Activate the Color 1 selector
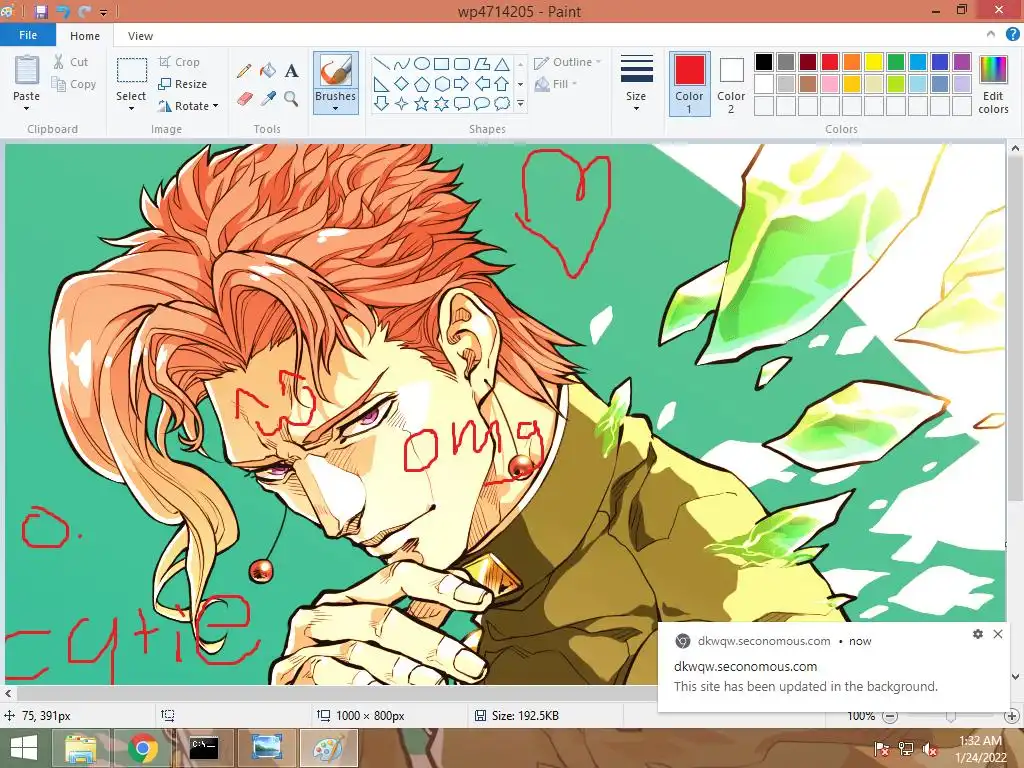1024x768 pixels. point(690,84)
